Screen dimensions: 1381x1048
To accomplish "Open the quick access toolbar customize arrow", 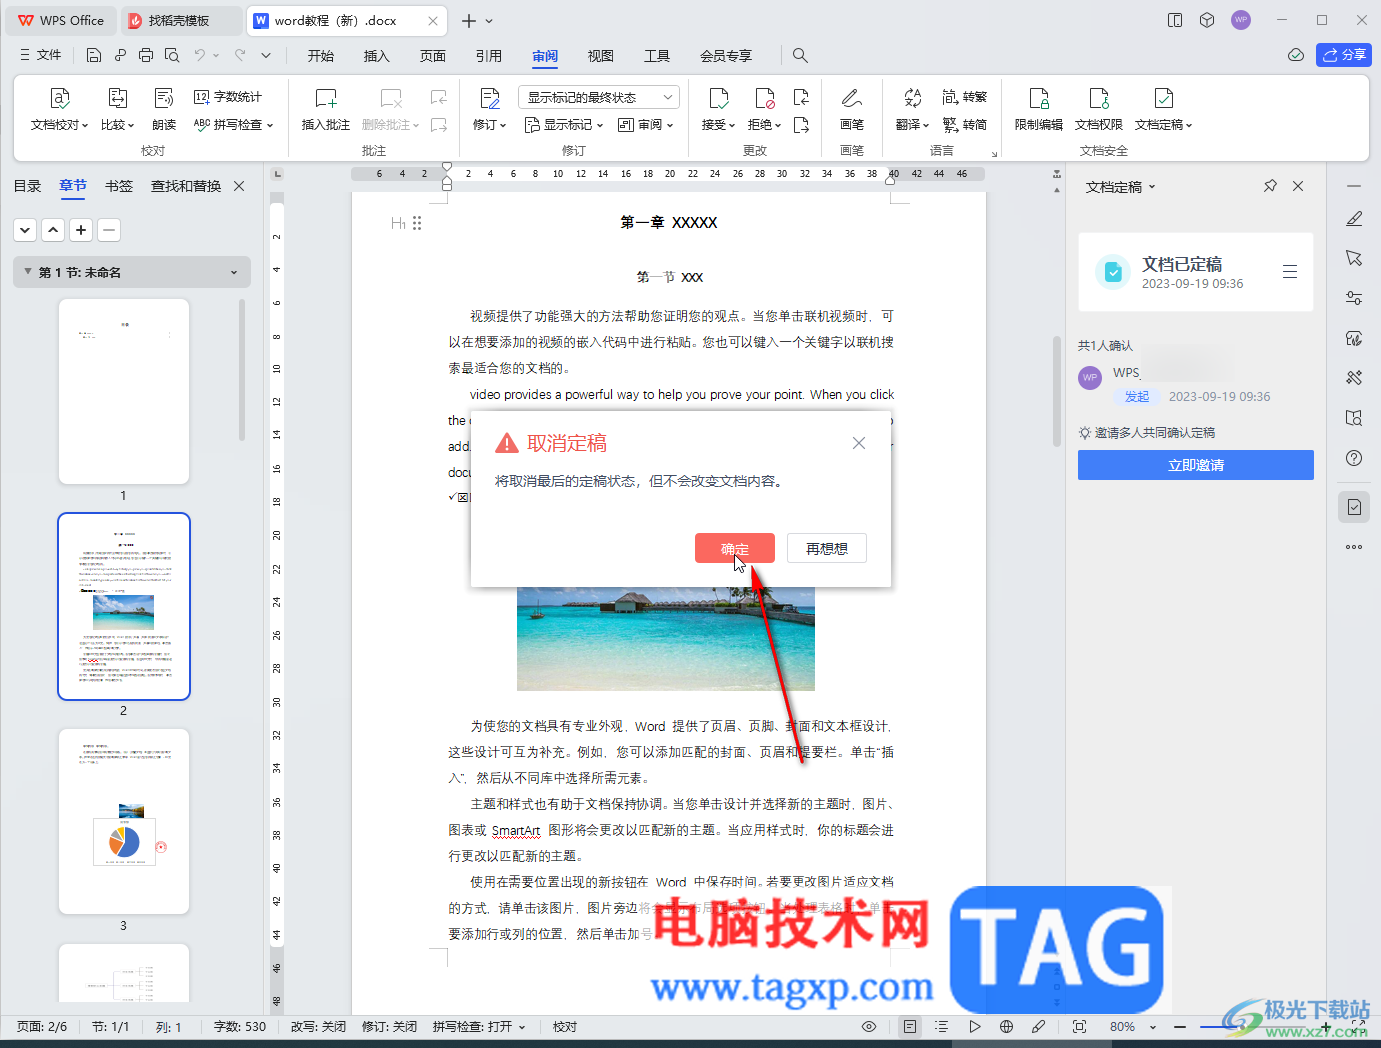I will pos(266,55).
